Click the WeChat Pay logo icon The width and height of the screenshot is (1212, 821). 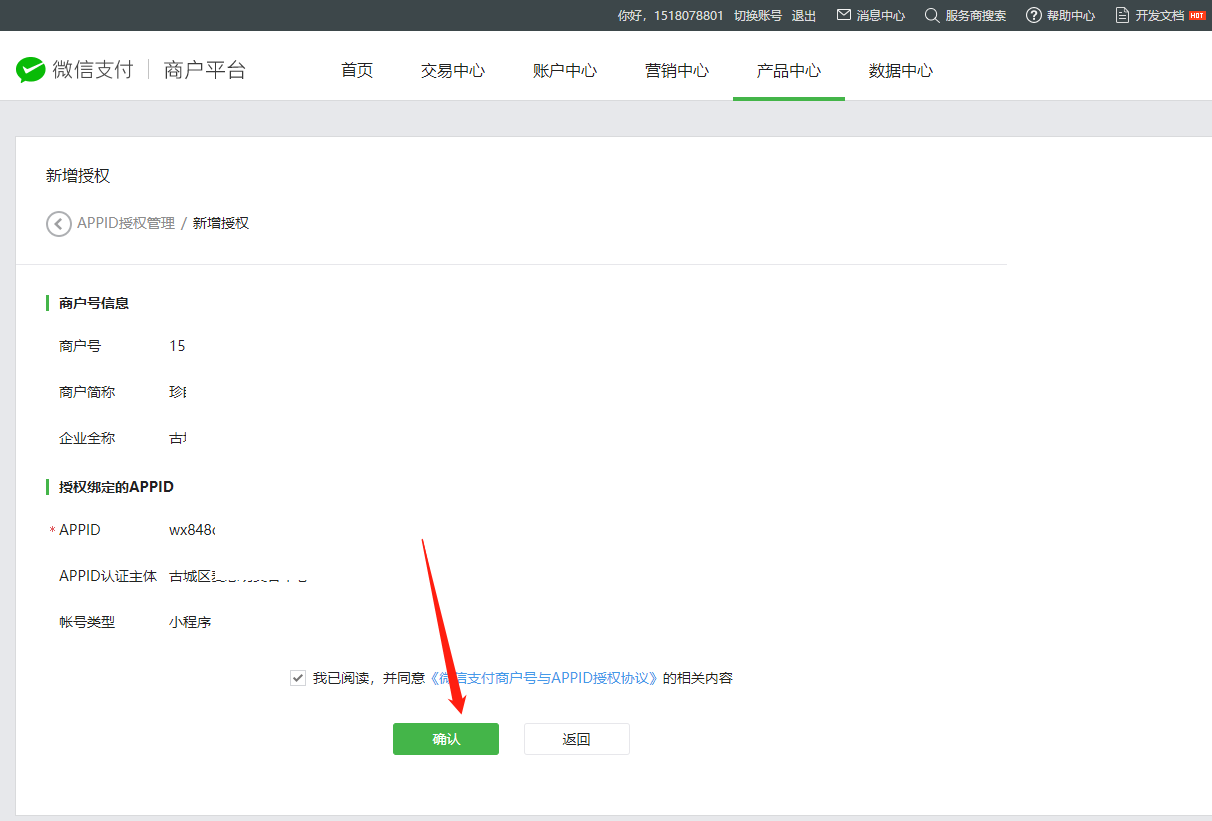click(31, 70)
